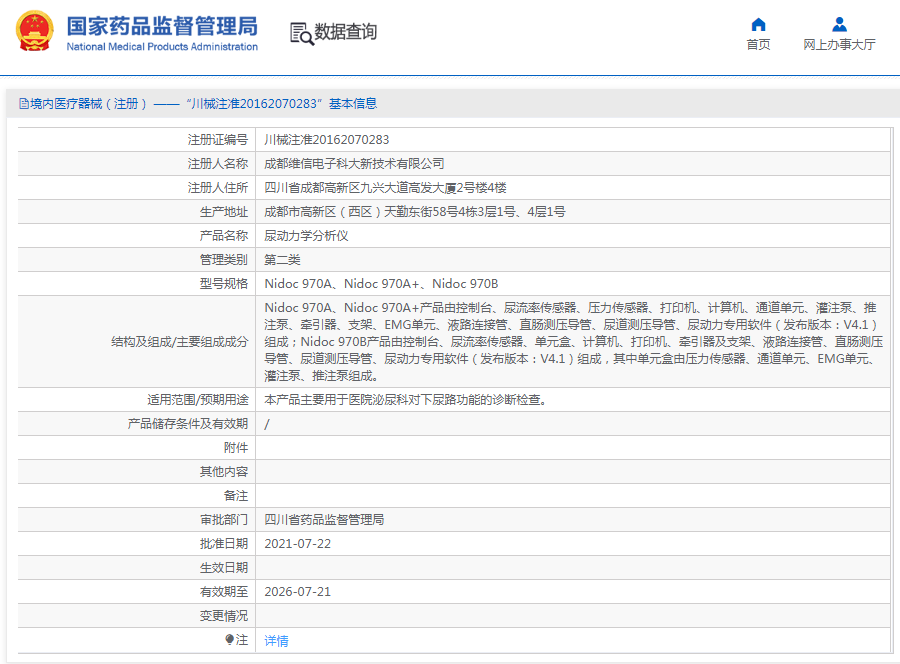Click the expiry date 2026-07-21

[x=297, y=592]
